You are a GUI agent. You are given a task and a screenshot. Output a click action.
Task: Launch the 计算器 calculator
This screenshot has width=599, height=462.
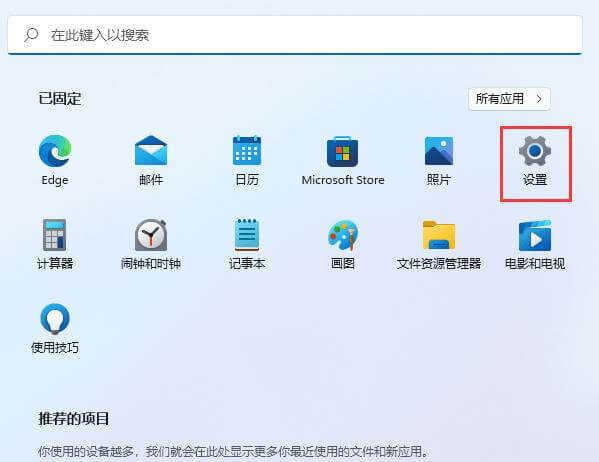tap(55, 244)
